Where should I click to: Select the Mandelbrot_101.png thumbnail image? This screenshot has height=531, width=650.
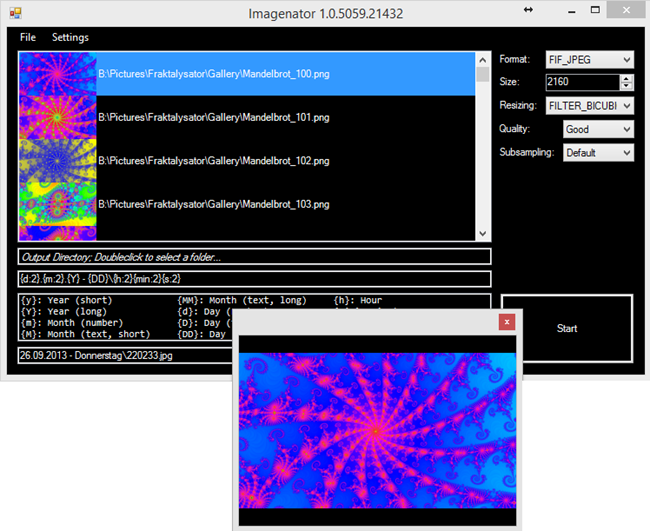tap(57, 117)
